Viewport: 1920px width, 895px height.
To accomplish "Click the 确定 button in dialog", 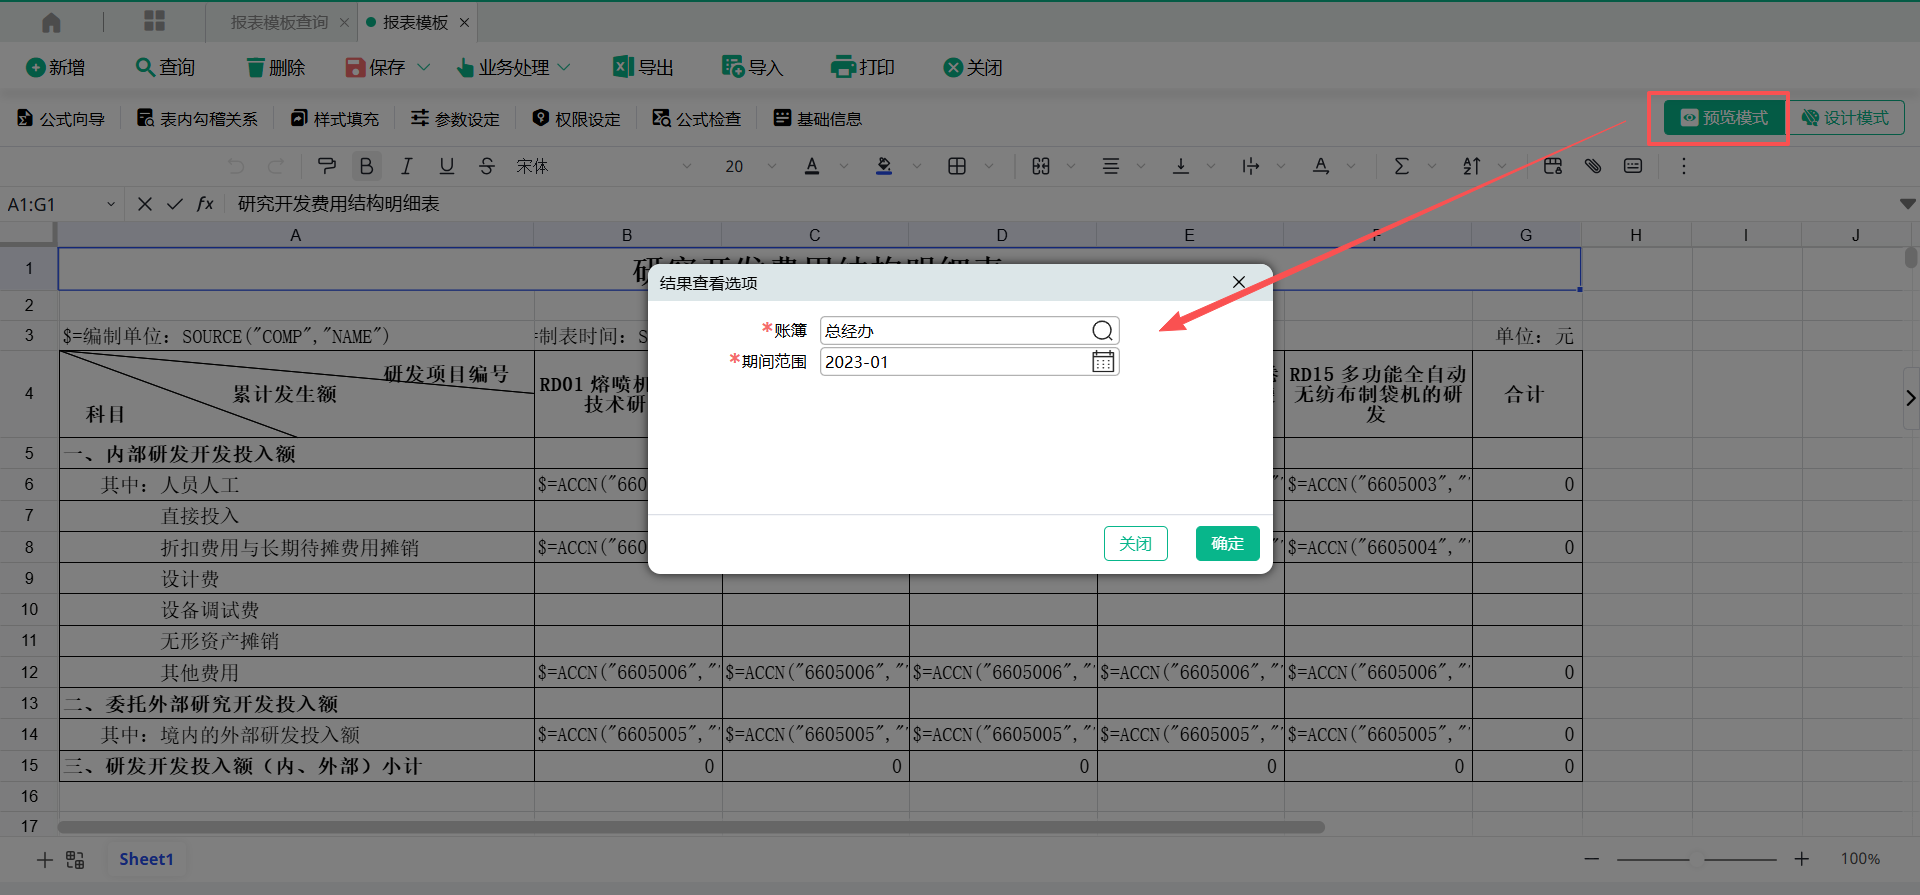I will tap(1227, 544).
